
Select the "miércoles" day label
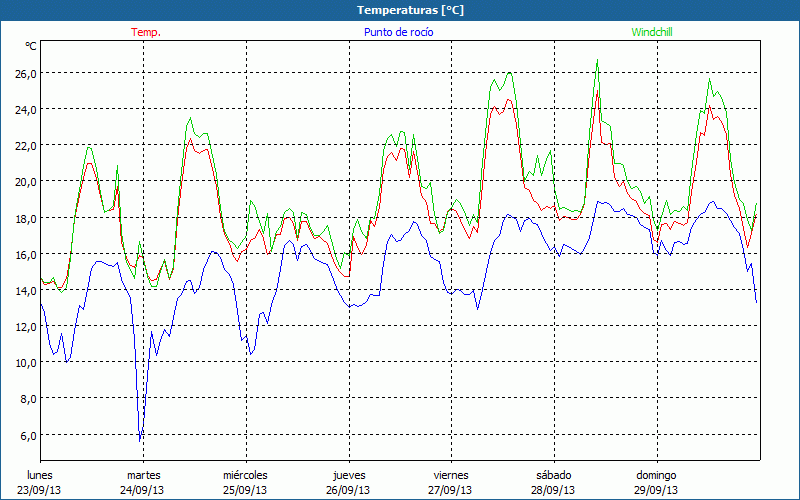(x=245, y=474)
